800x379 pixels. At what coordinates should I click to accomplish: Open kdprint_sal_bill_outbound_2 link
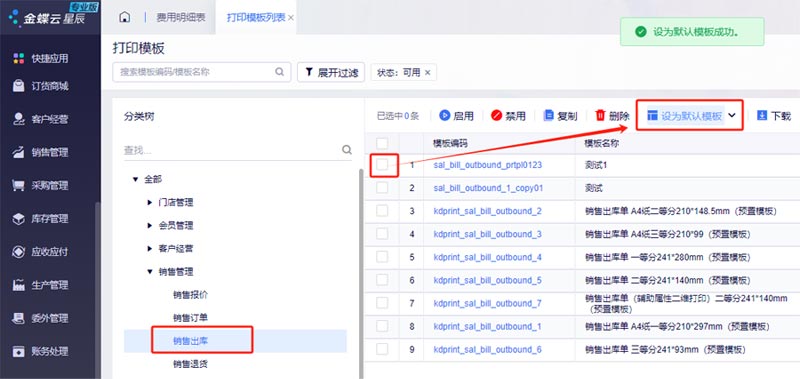coord(488,211)
